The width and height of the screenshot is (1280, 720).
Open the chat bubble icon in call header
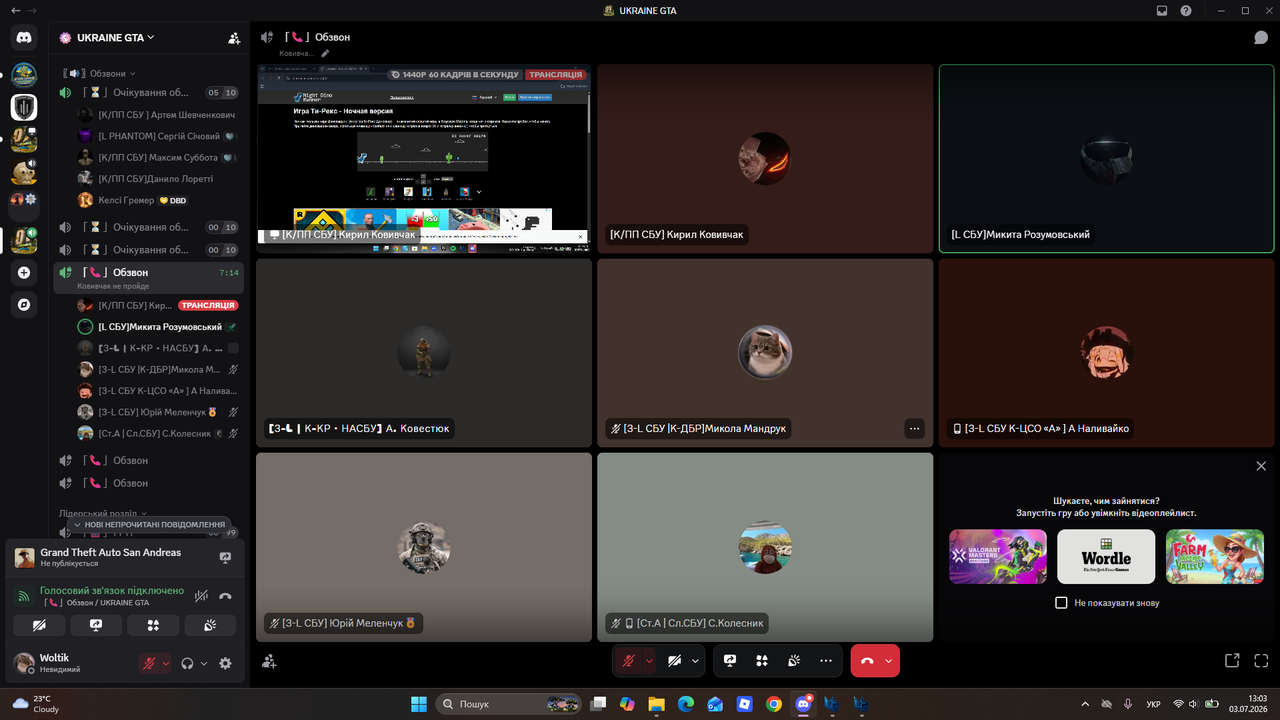click(1261, 37)
